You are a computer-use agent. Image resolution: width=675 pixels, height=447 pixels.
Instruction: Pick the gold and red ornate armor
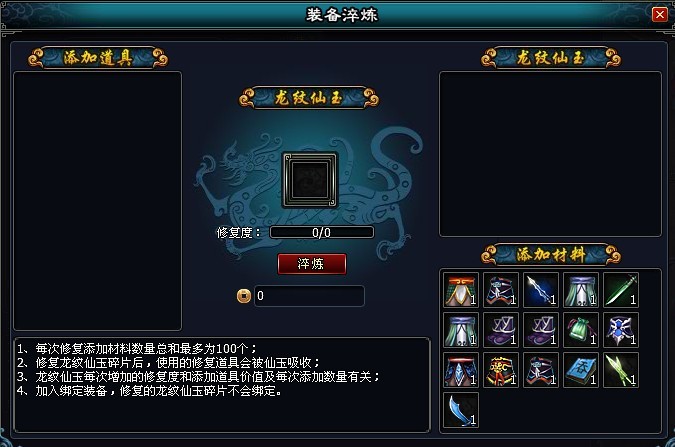coord(501,370)
